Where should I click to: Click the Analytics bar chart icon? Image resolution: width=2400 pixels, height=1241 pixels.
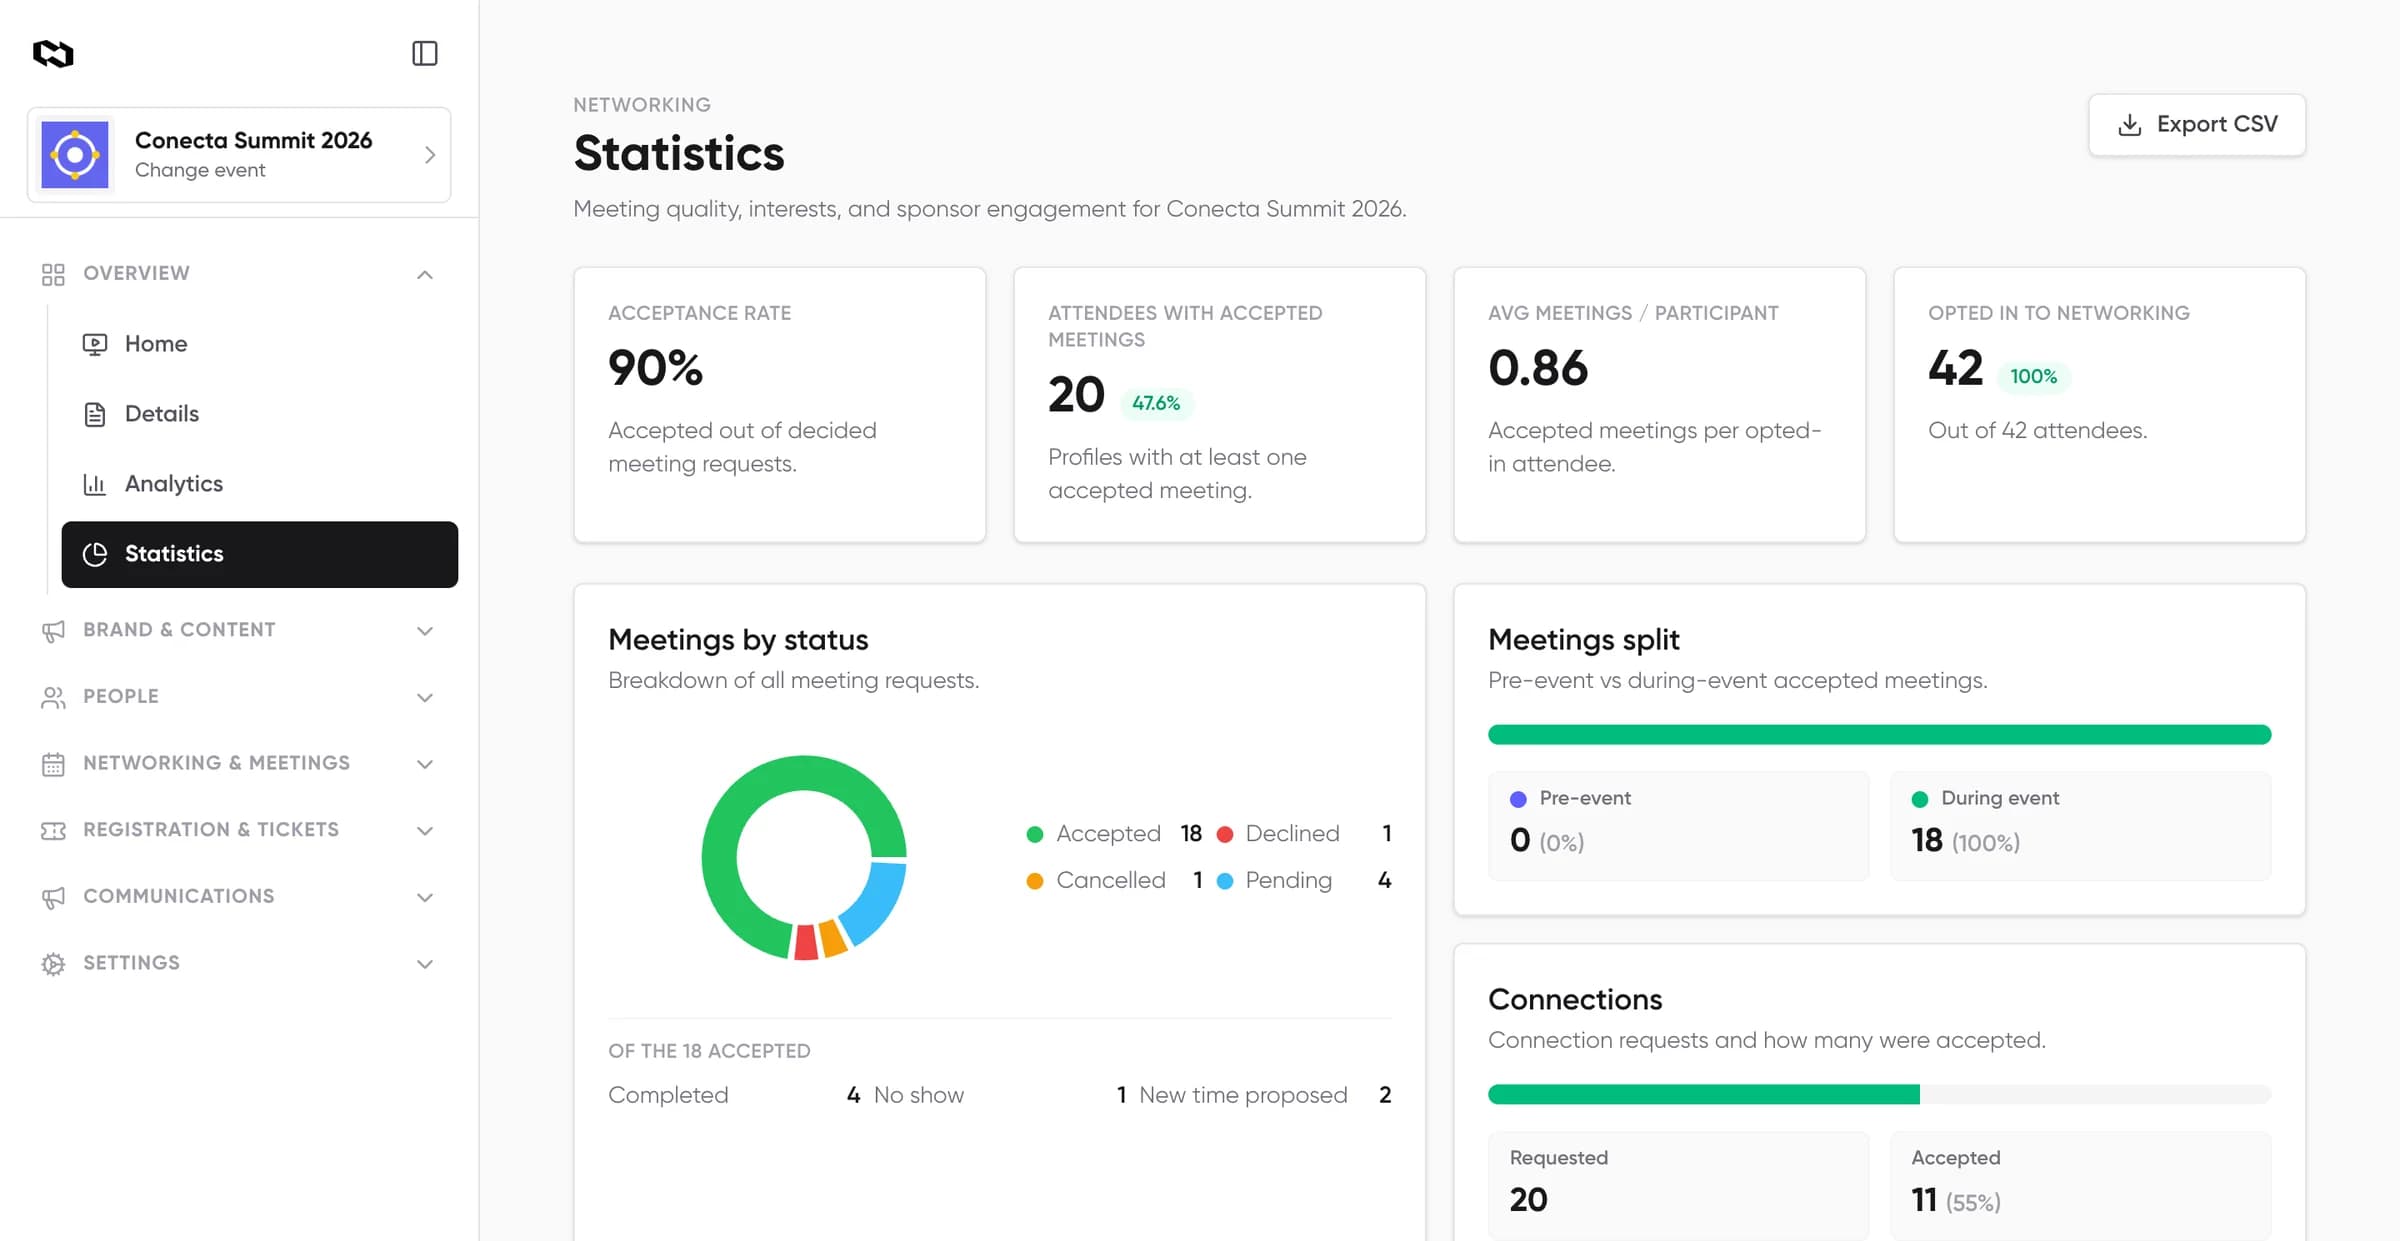coord(95,484)
